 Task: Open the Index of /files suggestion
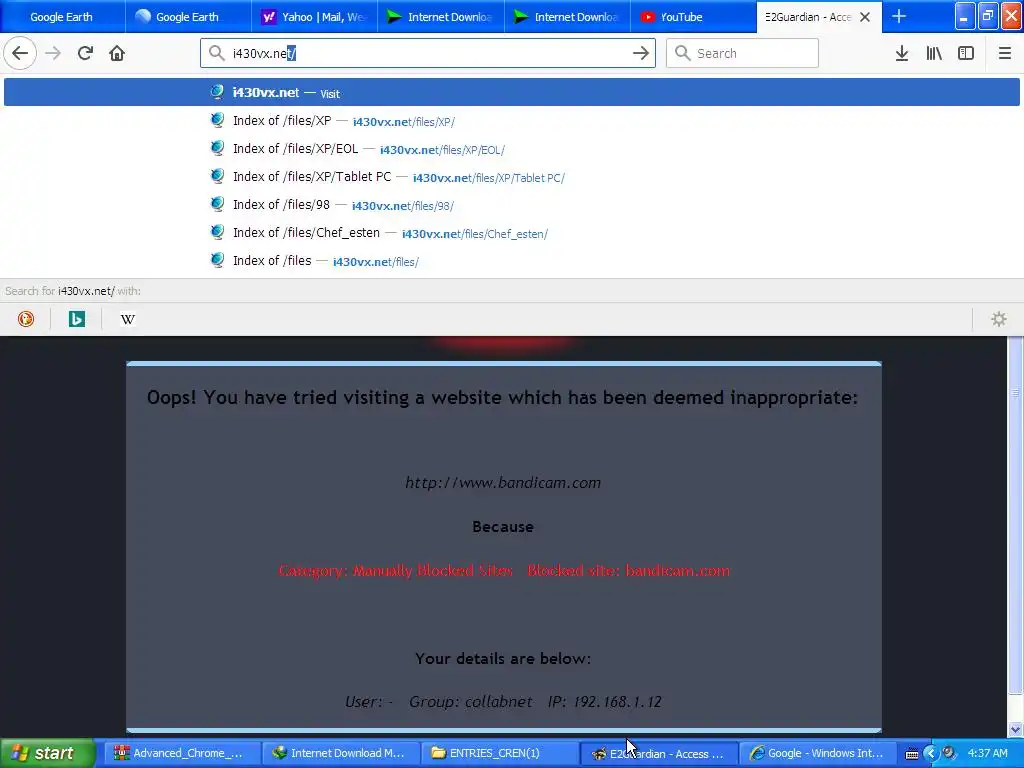tap(511, 261)
